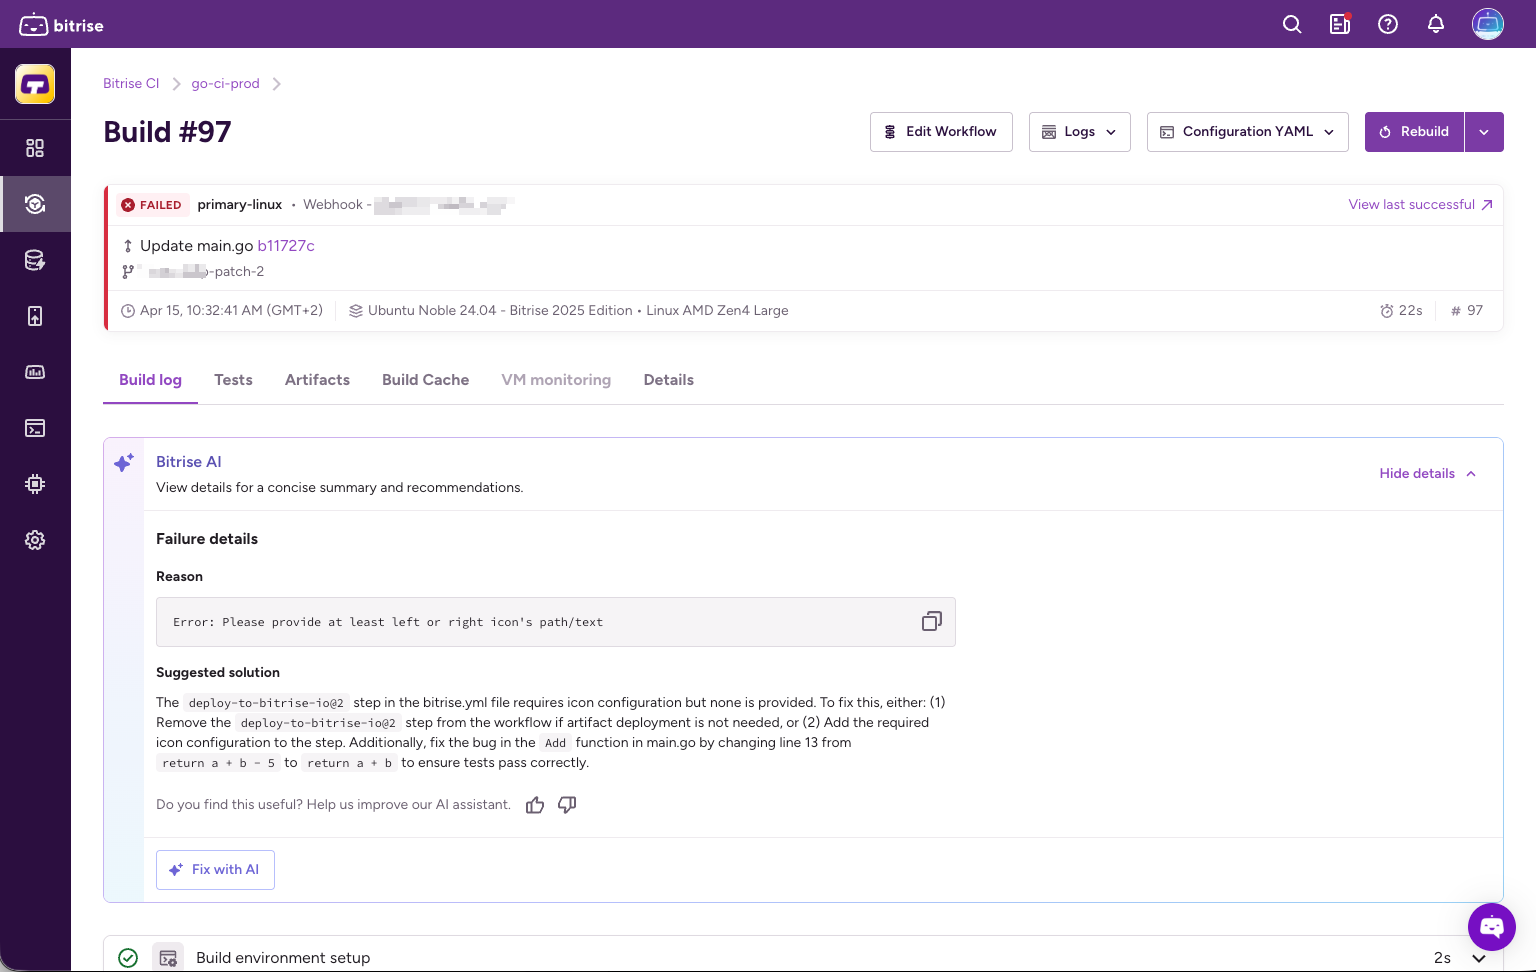
Task: Open the Artifacts tab
Action: [317, 380]
